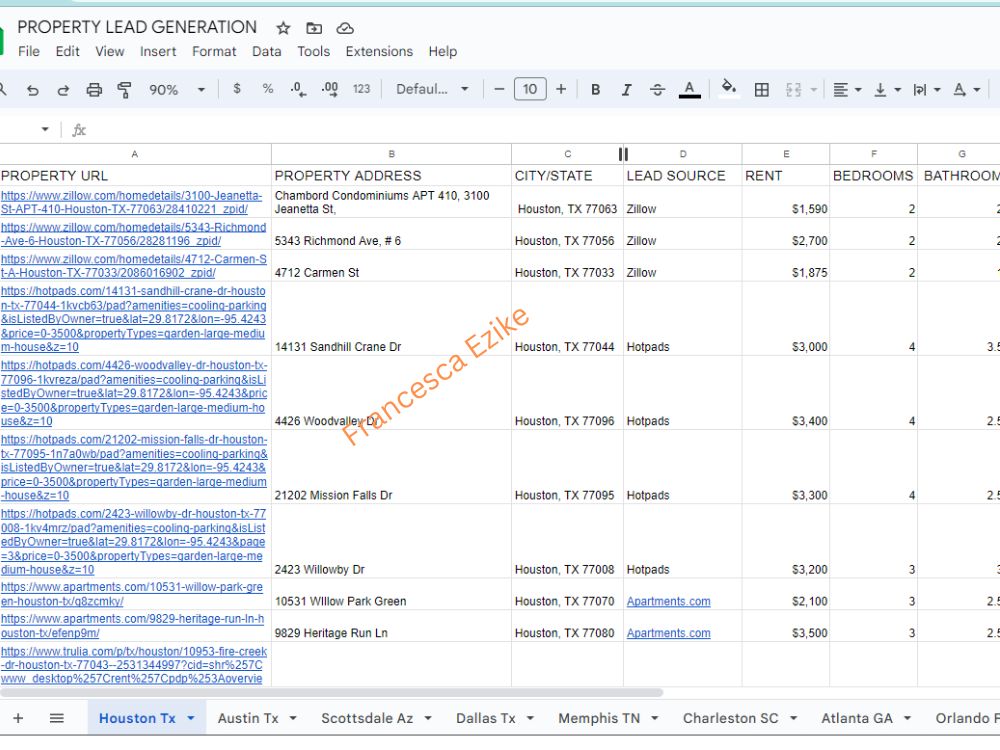The image size is (1000, 750).
Task: Select column B header
Action: click(x=391, y=154)
